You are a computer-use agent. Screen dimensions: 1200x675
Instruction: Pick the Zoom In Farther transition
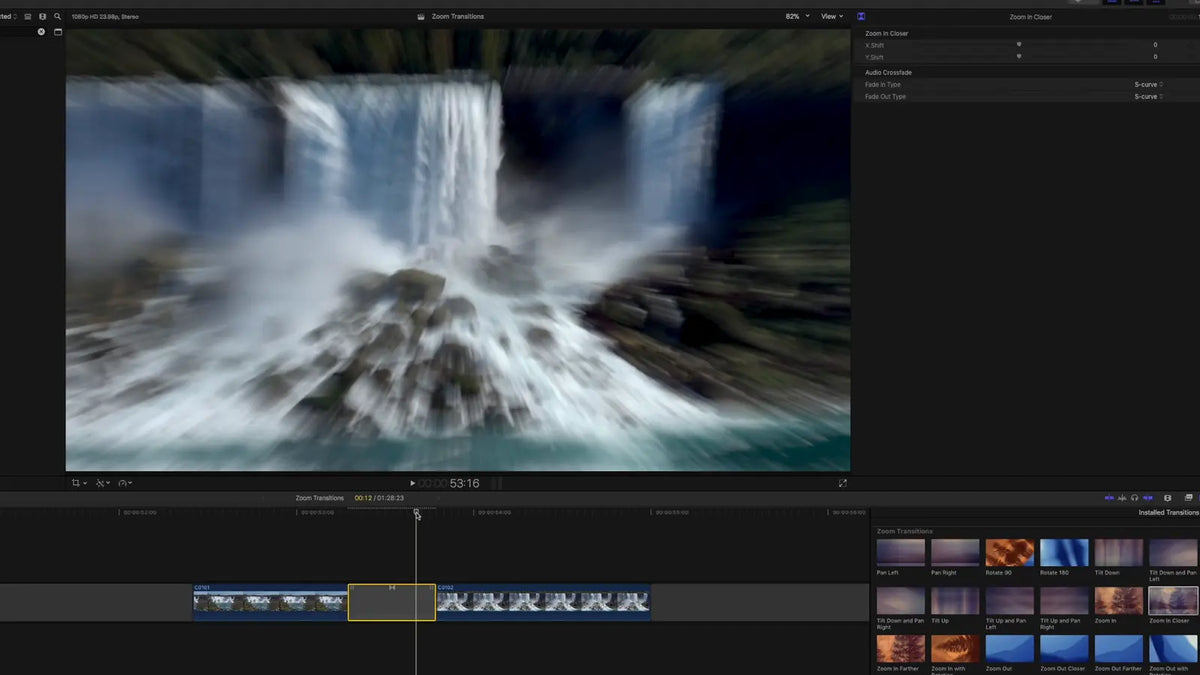(900, 648)
